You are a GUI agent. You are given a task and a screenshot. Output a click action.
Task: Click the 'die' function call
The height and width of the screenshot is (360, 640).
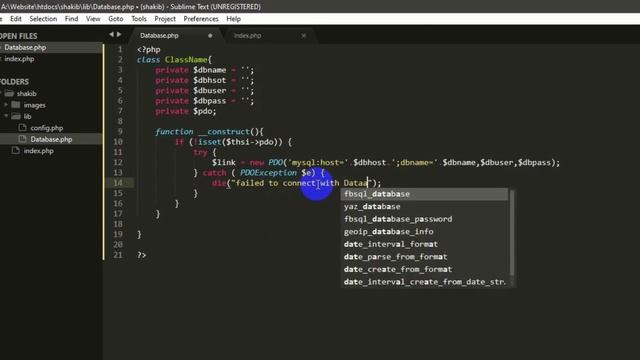(219, 183)
